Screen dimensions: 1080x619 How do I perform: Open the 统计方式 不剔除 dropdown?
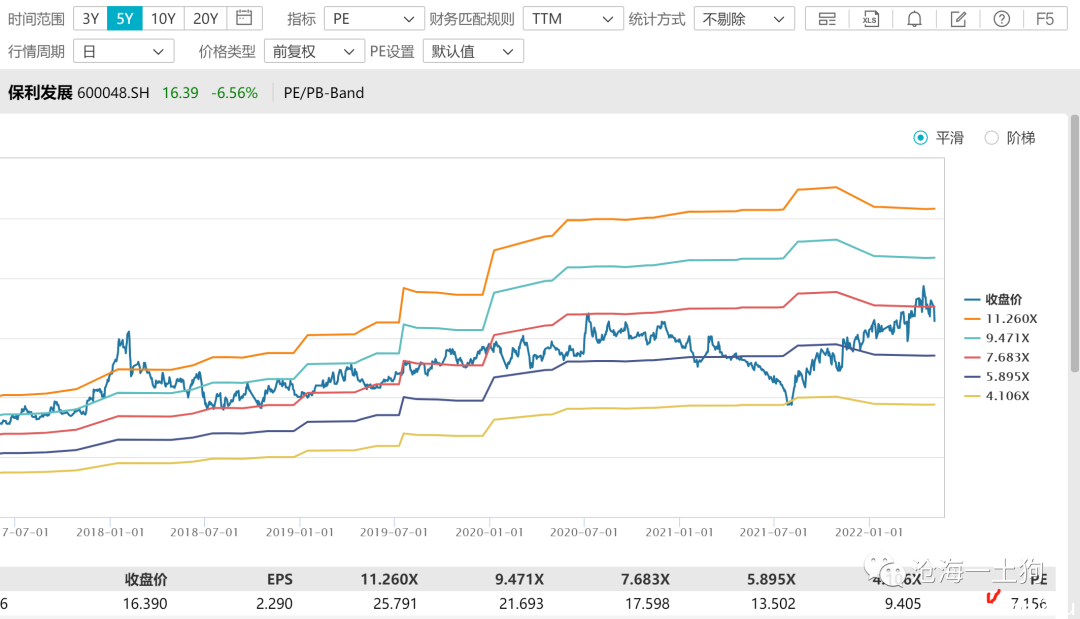point(744,19)
